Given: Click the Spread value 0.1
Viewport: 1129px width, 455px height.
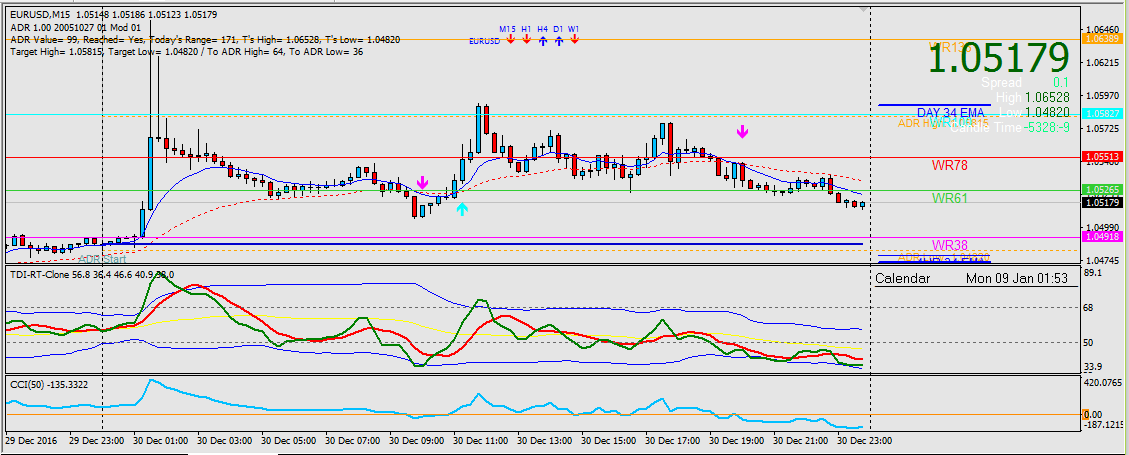Looking at the screenshot, I should pyautogui.click(x=1061, y=83).
